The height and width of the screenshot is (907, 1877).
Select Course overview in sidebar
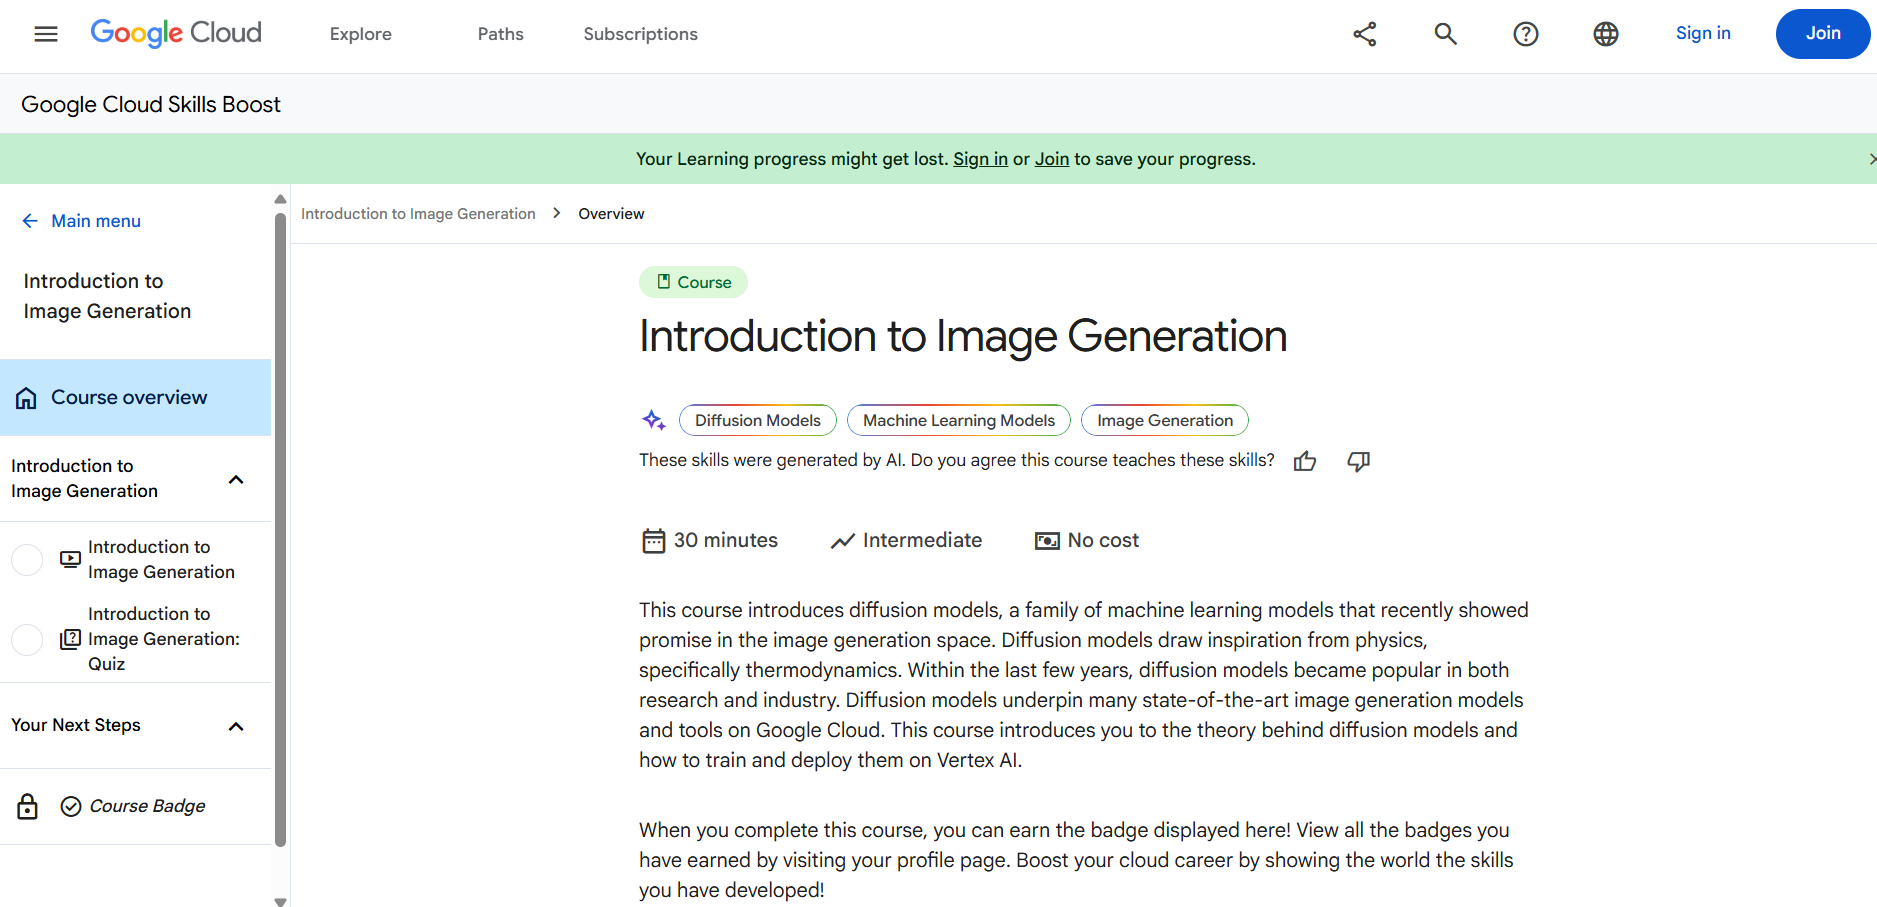coord(135,397)
